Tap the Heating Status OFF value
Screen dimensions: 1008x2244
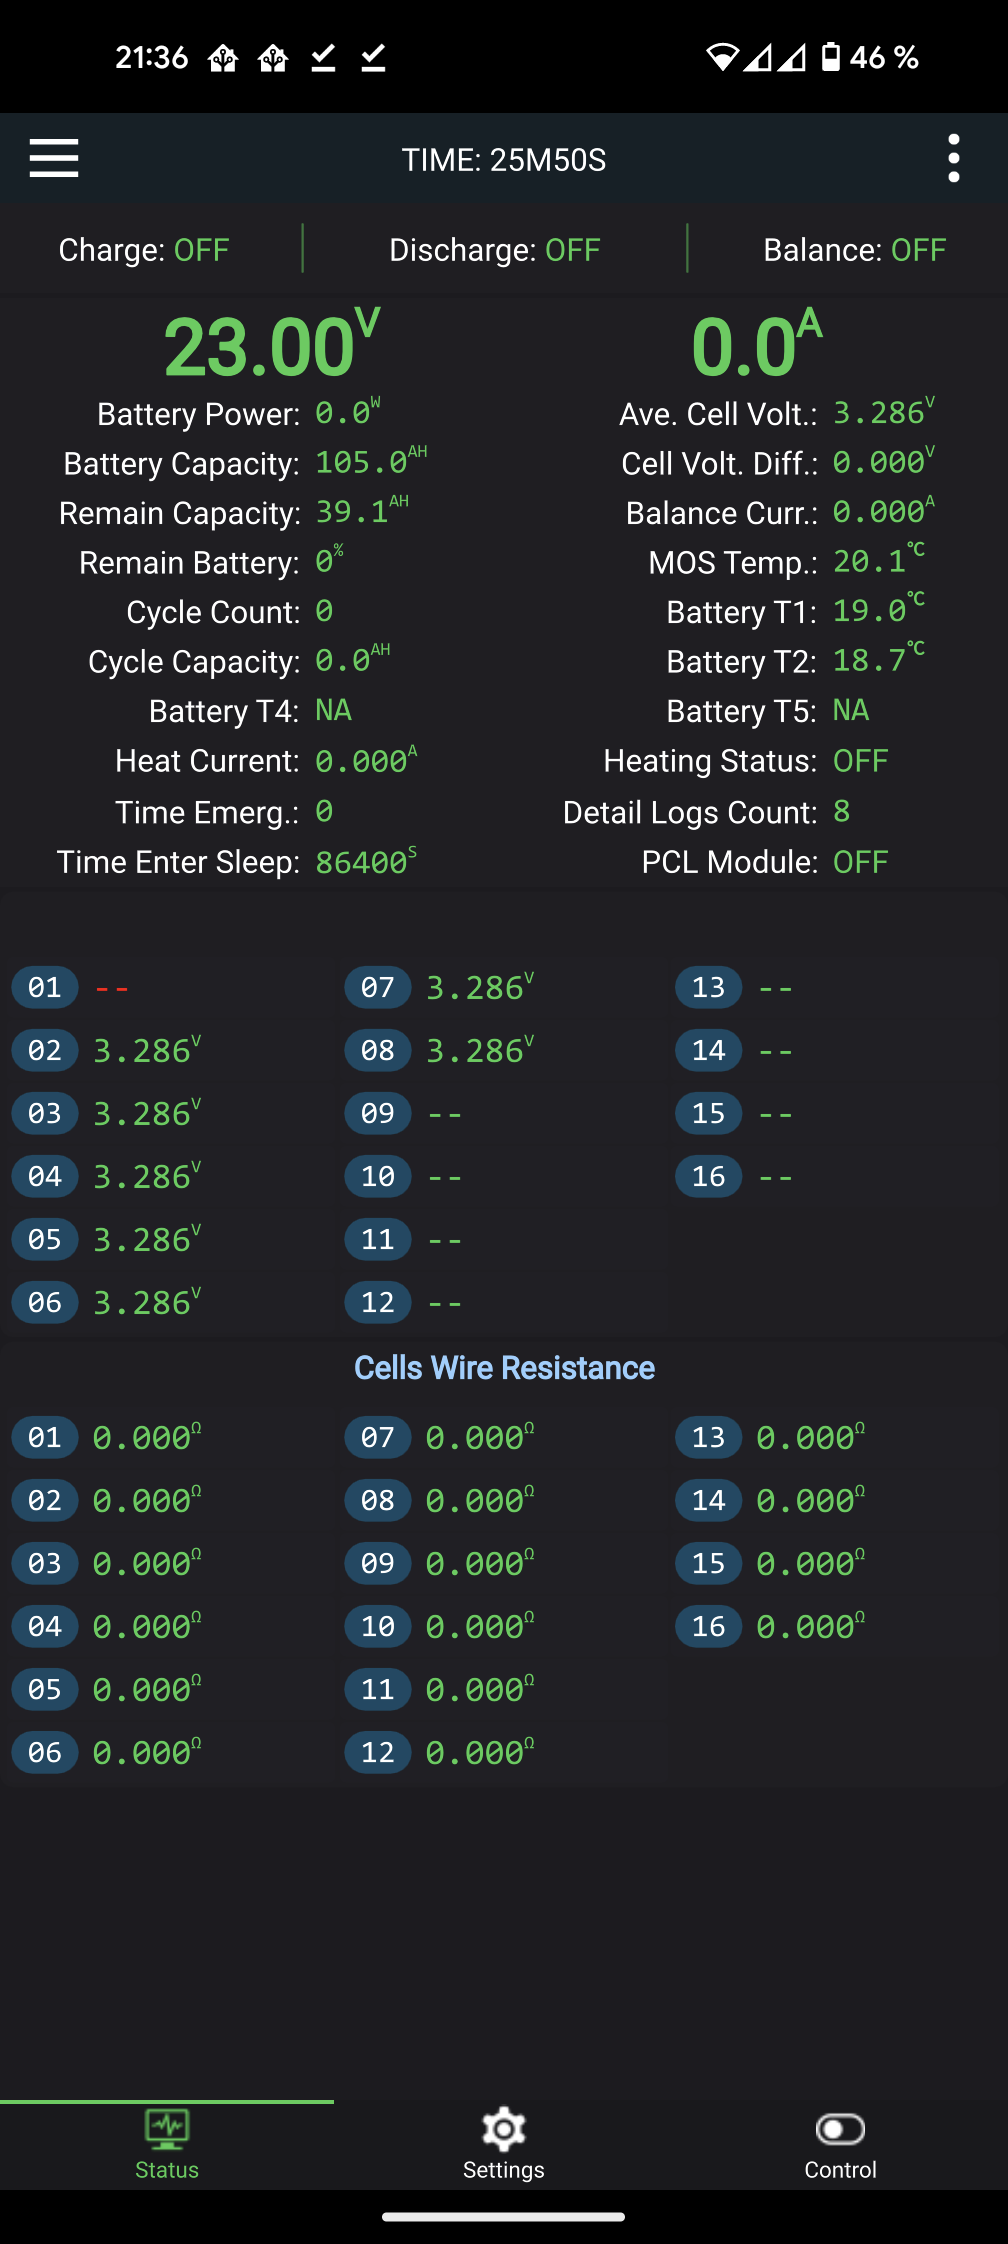point(860,761)
